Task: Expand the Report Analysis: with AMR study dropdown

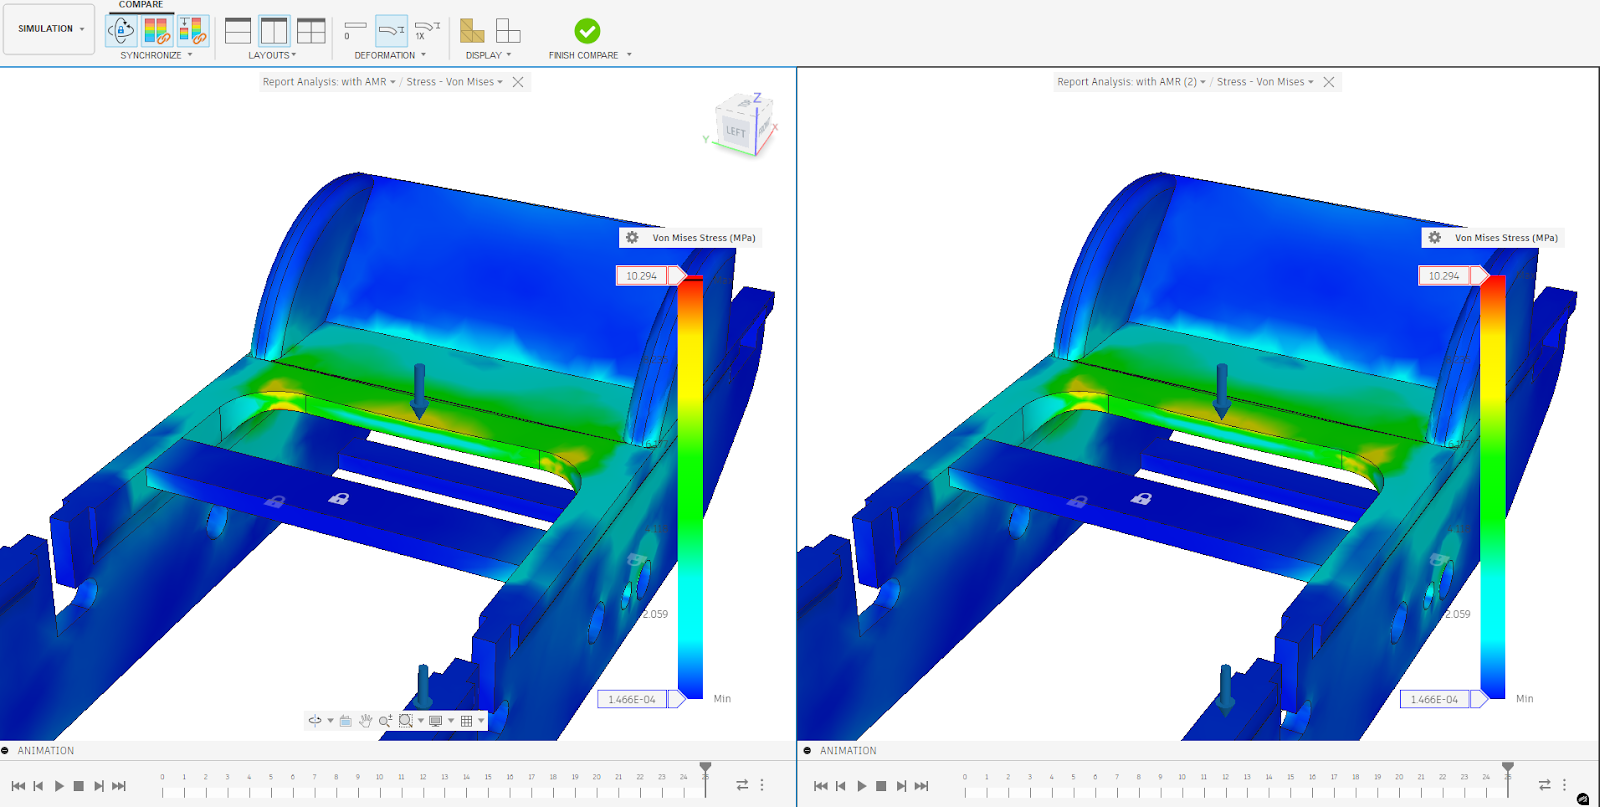Action: pos(329,82)
